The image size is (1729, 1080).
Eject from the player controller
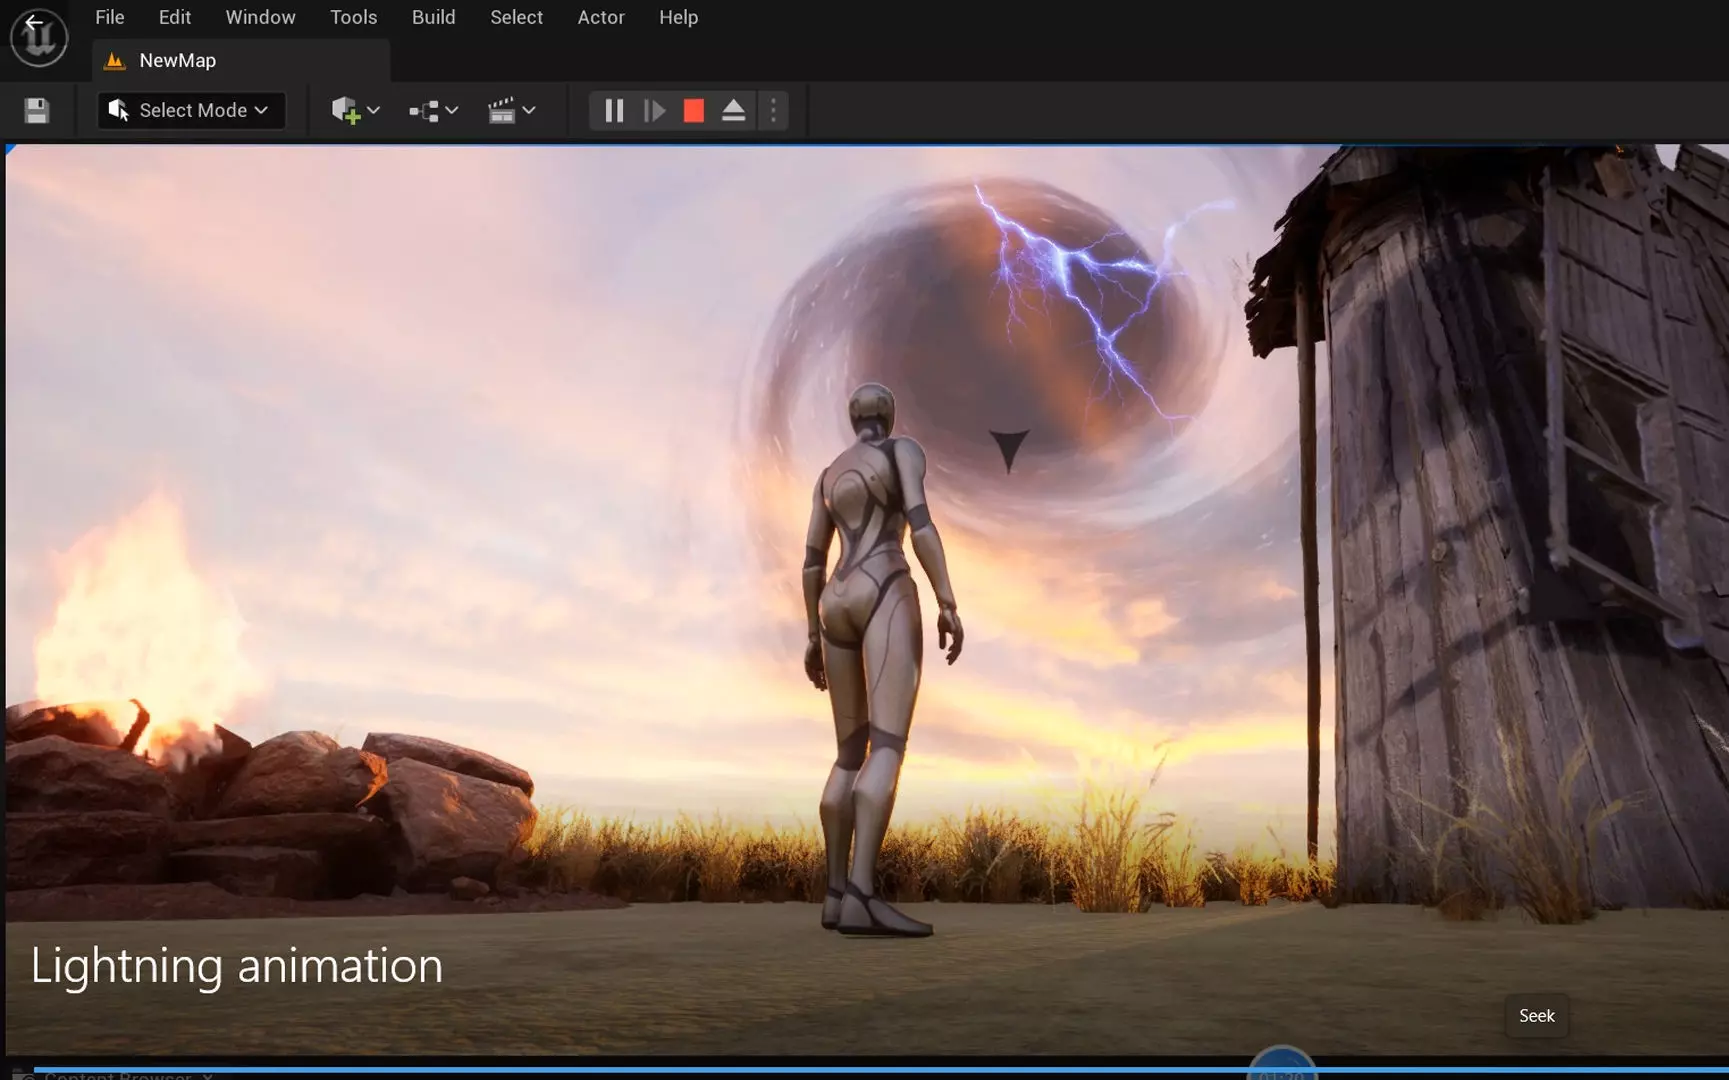(733, 110)
